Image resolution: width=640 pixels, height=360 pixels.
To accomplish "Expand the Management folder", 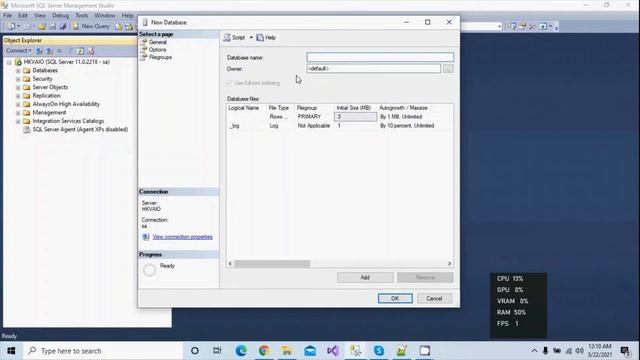I will (x=18, y=113).
